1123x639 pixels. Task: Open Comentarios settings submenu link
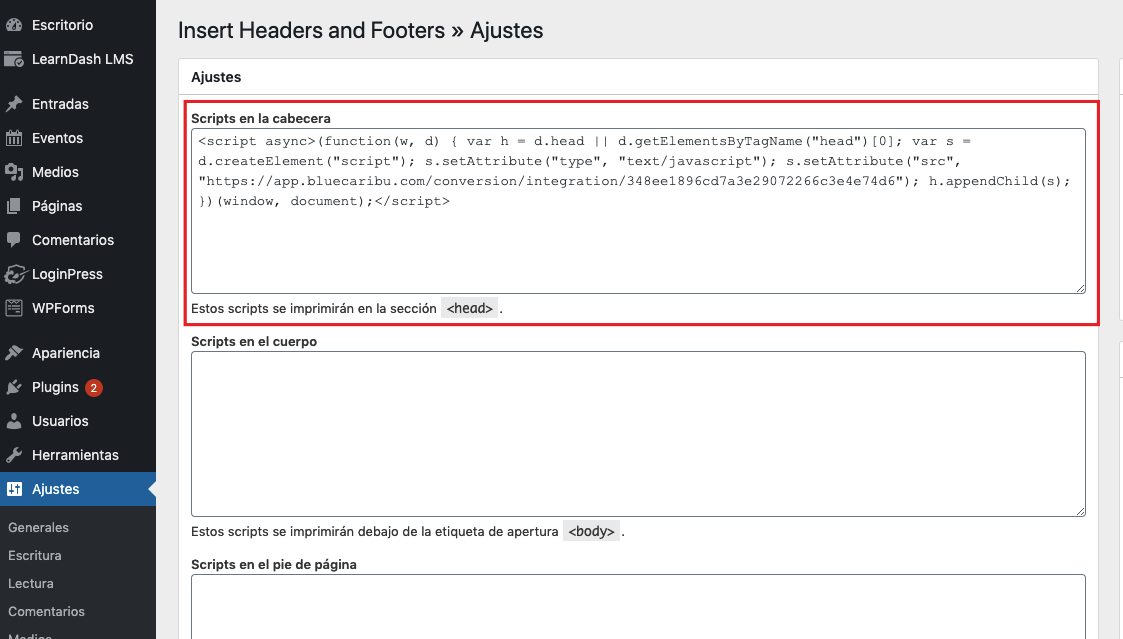coord(47,611)
